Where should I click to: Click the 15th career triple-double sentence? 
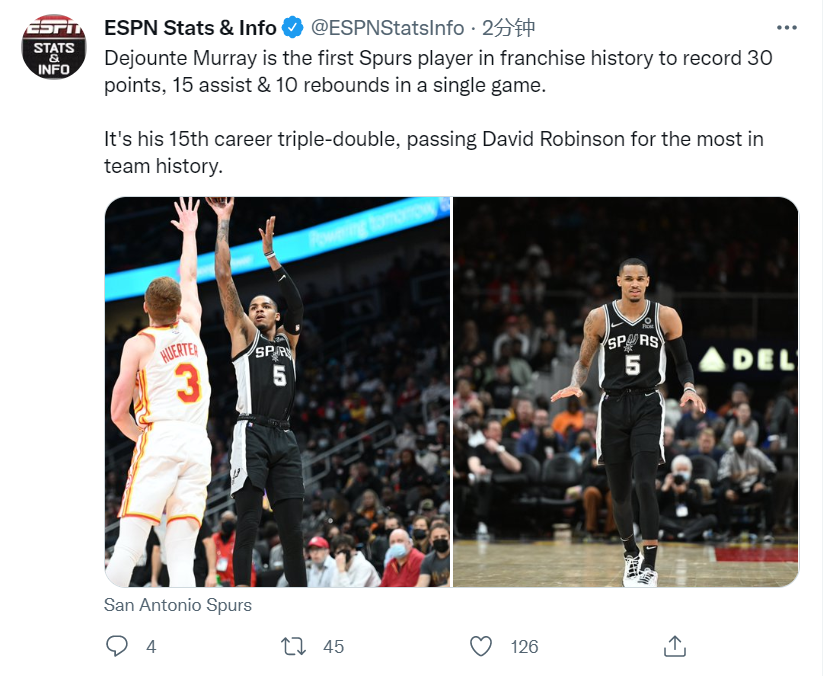[x=434, y=153]
